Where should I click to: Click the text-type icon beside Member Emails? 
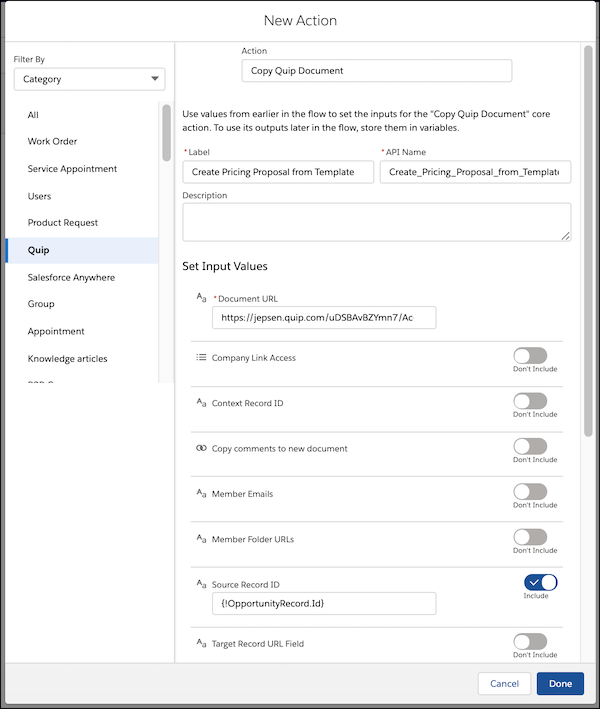click(201, 493)
